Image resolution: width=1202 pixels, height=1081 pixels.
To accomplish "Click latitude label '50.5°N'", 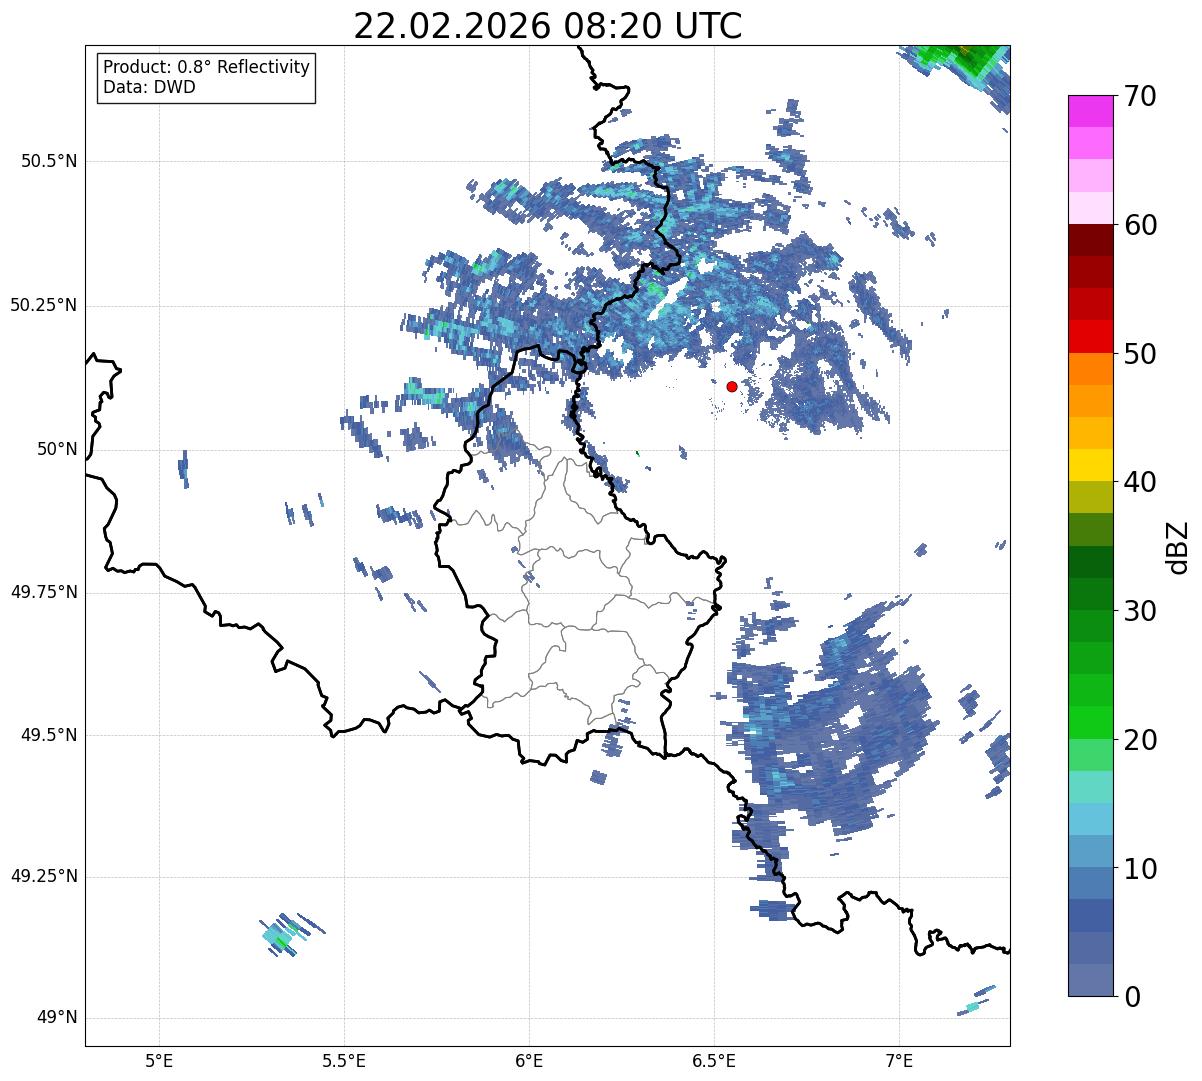I will tap(49, 161).
